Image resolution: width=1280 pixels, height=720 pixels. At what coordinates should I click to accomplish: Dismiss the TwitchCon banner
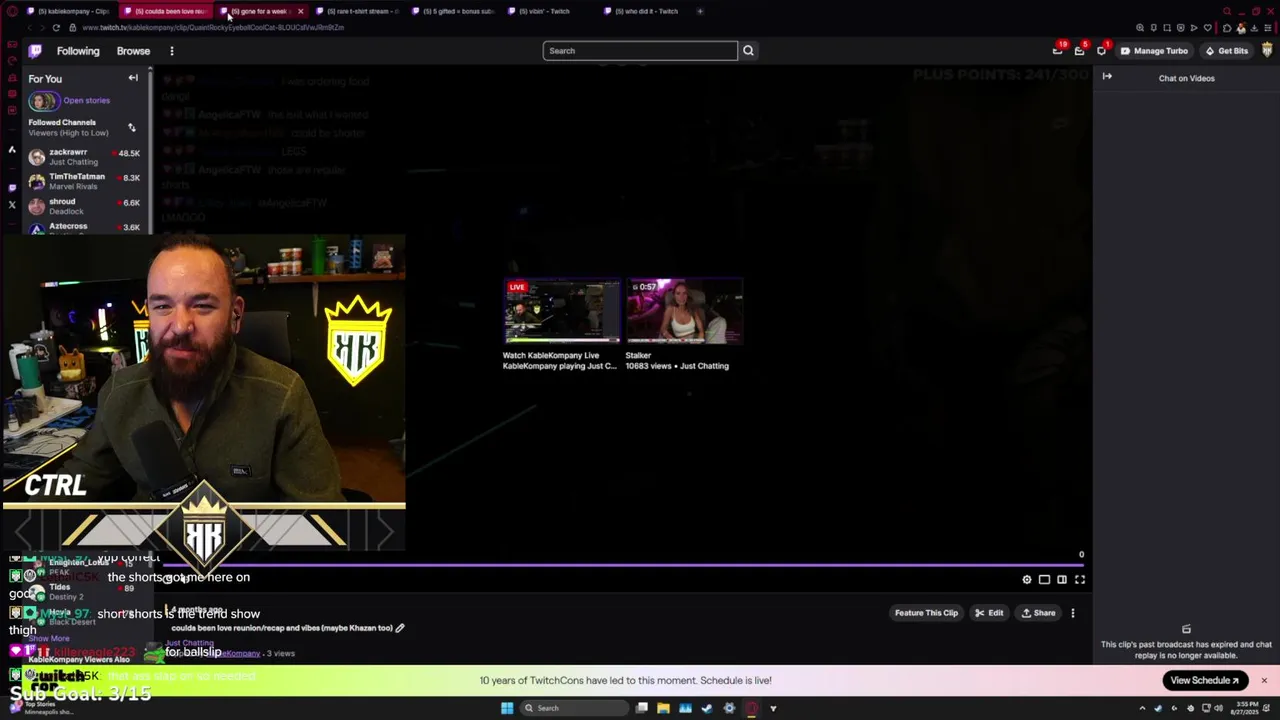point(1264,680)
